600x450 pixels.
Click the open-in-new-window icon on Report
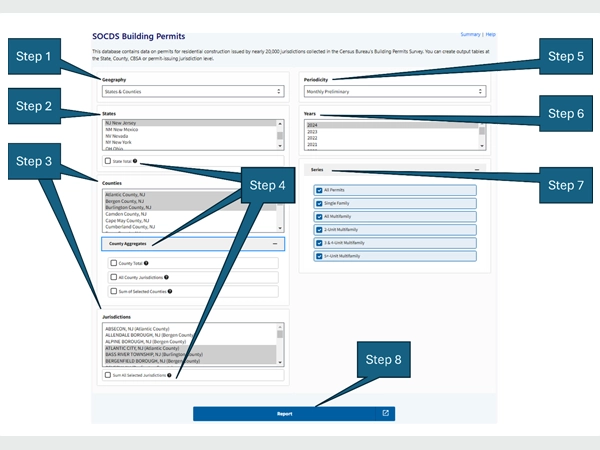[x=386, y=413]
